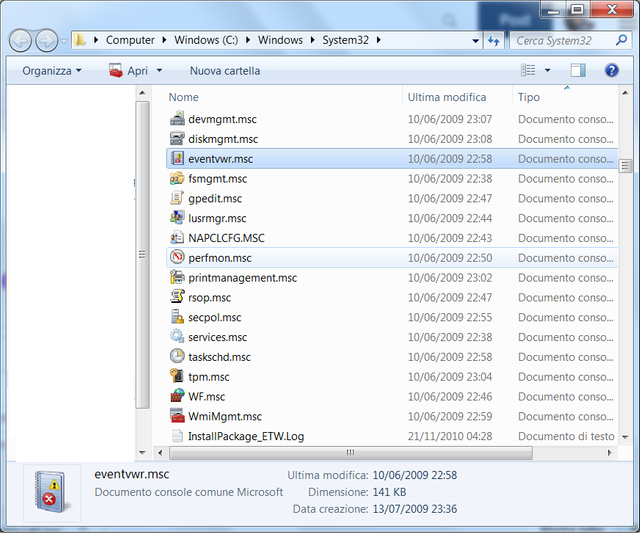Viewport: 640px width, 535px height.
Task: Toggle the preview pane icon
Action: (x=578, y=71)
